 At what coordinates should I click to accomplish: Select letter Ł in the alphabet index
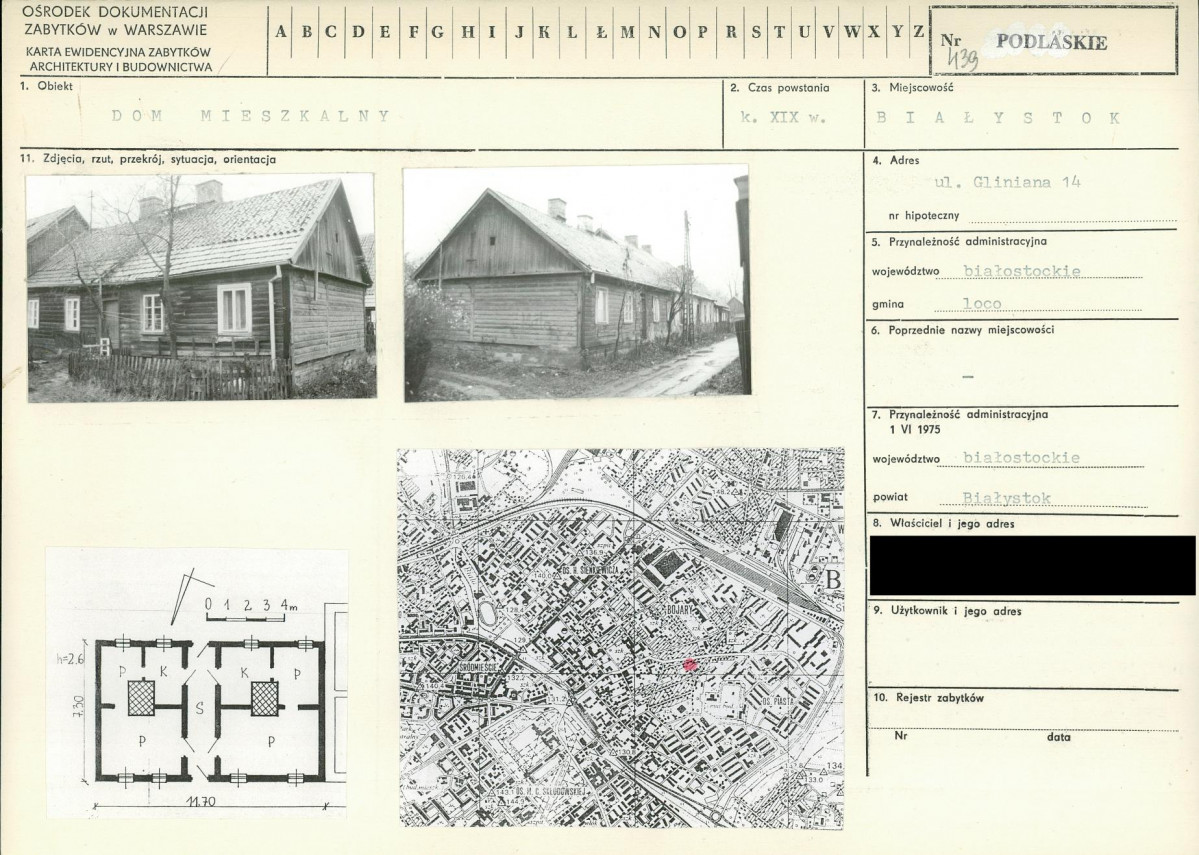coord(600,31)
